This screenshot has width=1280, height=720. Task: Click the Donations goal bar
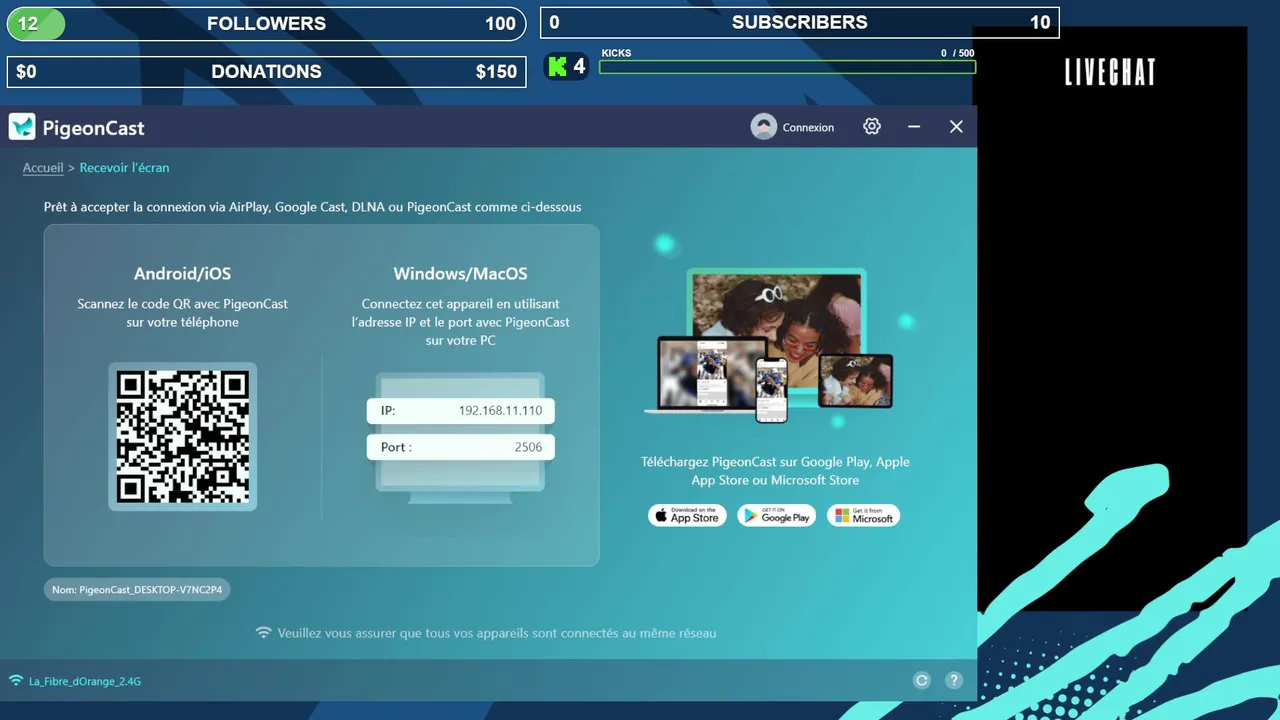coord(266,72)
